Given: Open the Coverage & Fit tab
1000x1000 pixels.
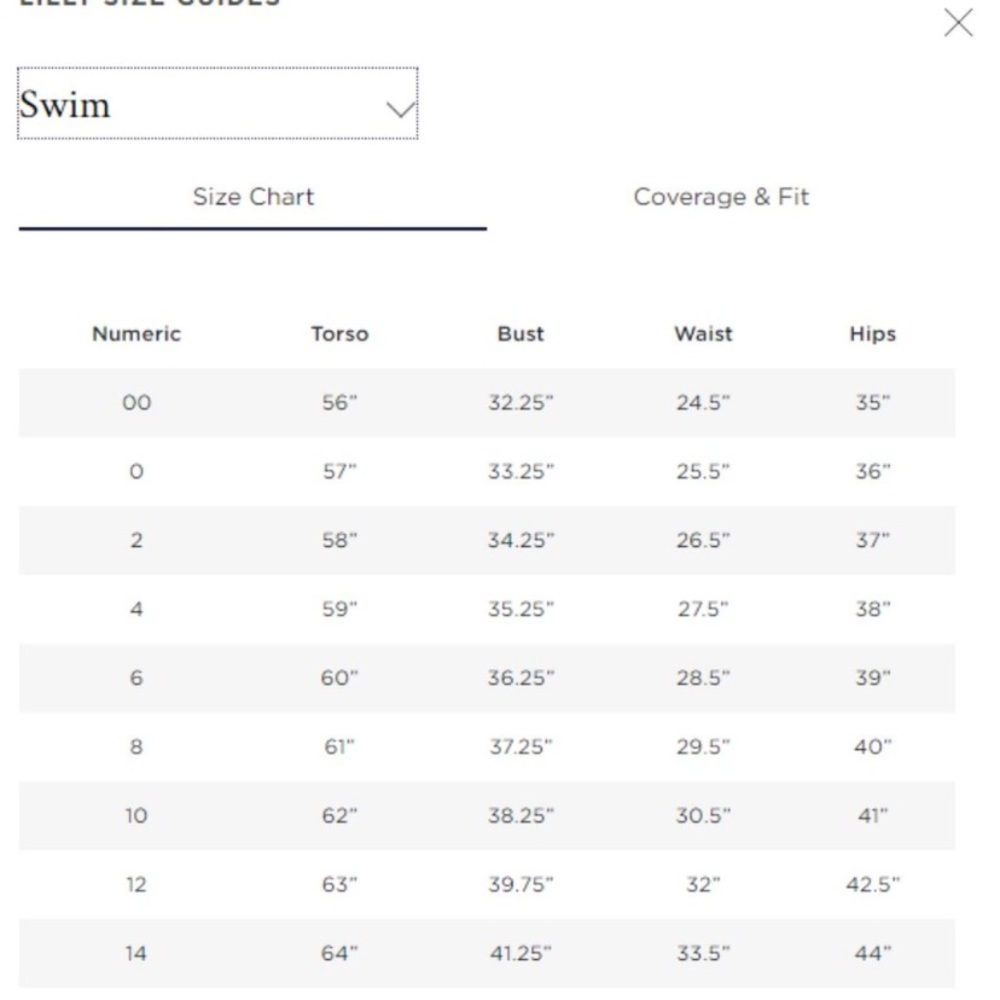Looking at the screenshot, I should click(721, 197).
